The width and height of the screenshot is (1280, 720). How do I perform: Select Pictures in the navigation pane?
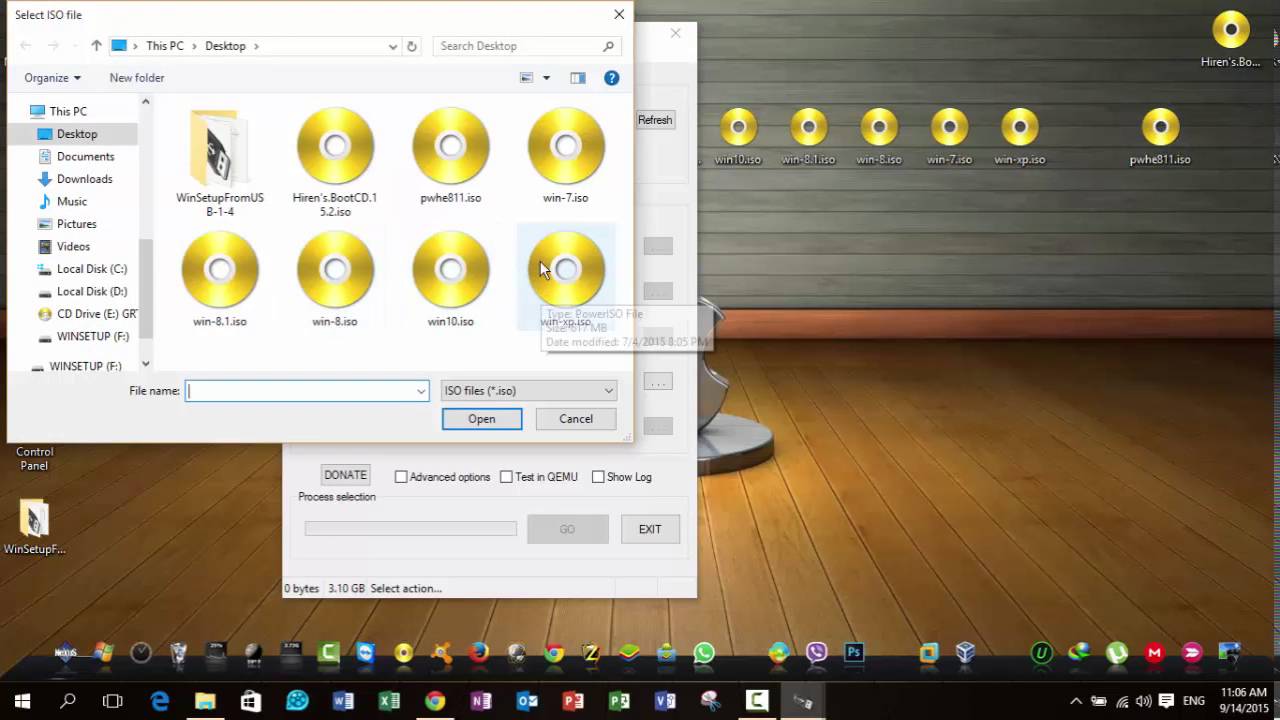click(77, 224)
